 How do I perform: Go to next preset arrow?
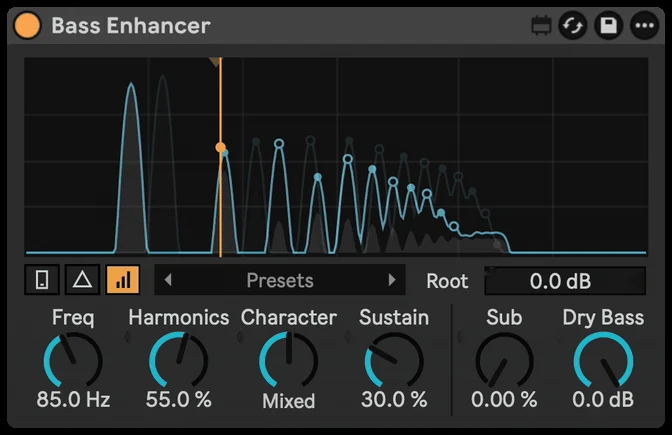click(x=392, y=280)
